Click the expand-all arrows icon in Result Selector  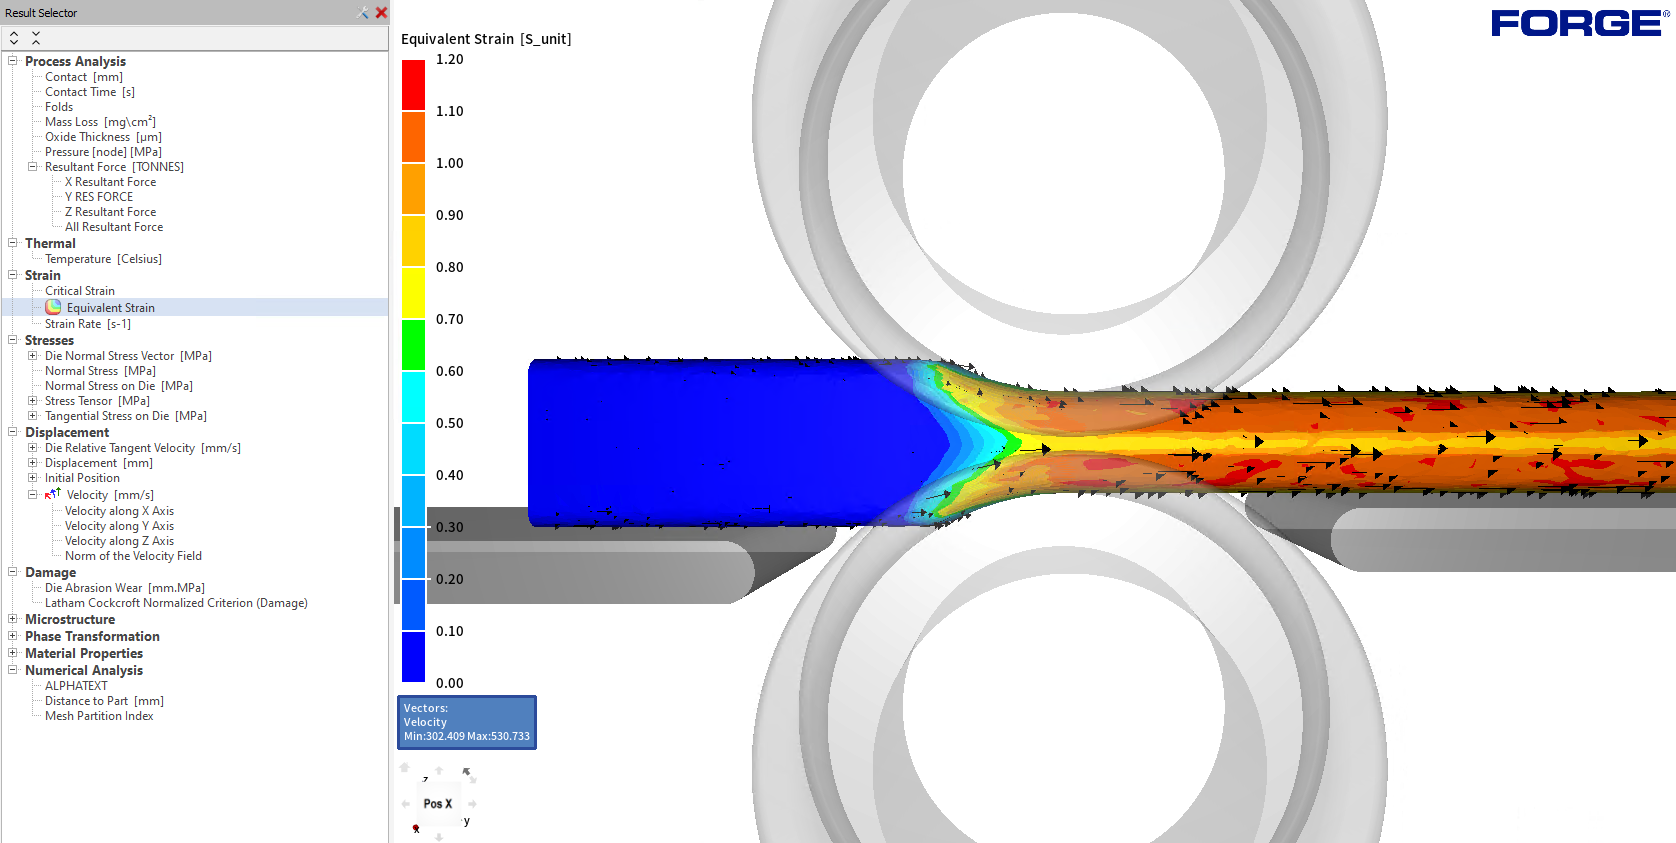[x=14, y=38]
